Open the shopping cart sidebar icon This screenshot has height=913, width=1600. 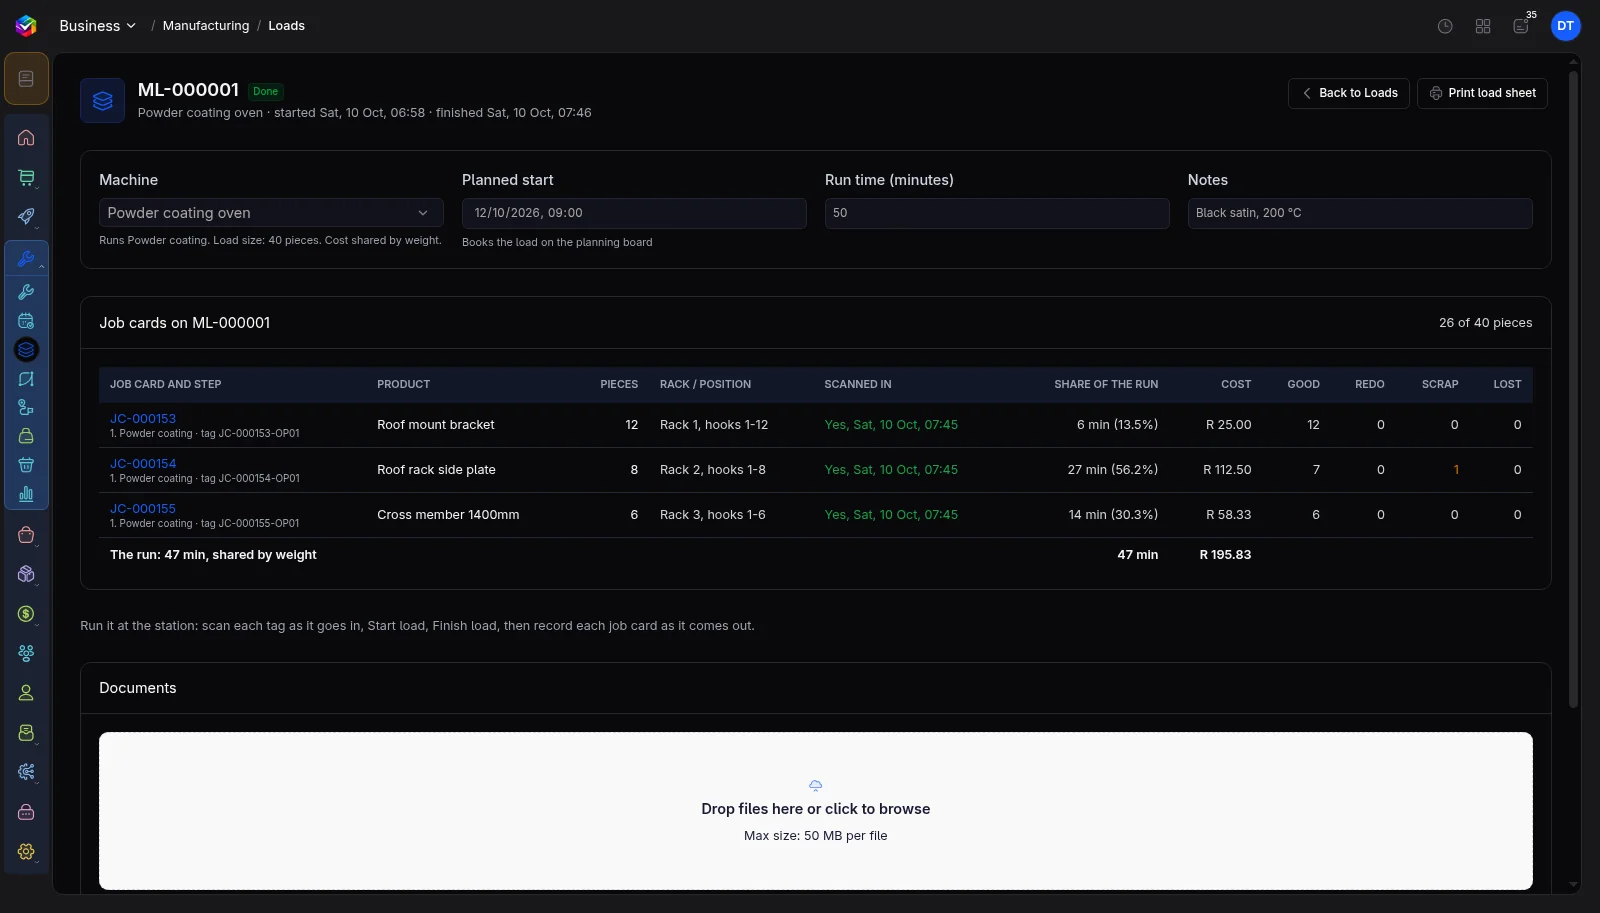(x=26, y=178)
